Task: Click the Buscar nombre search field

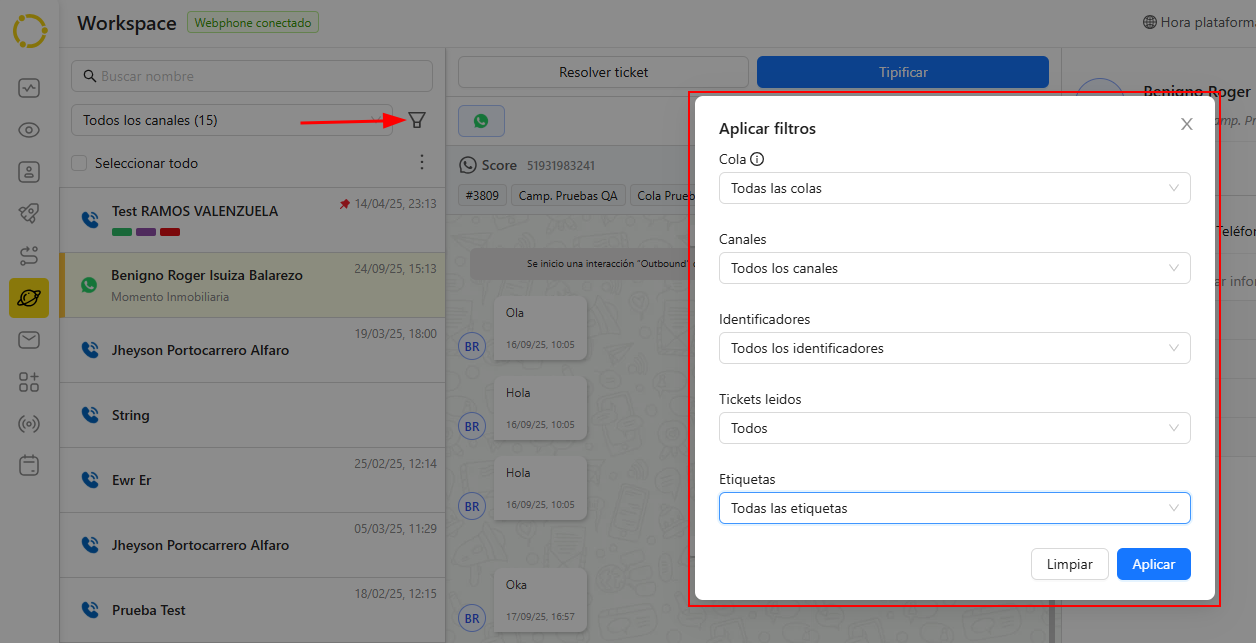Action: (252, 76)
